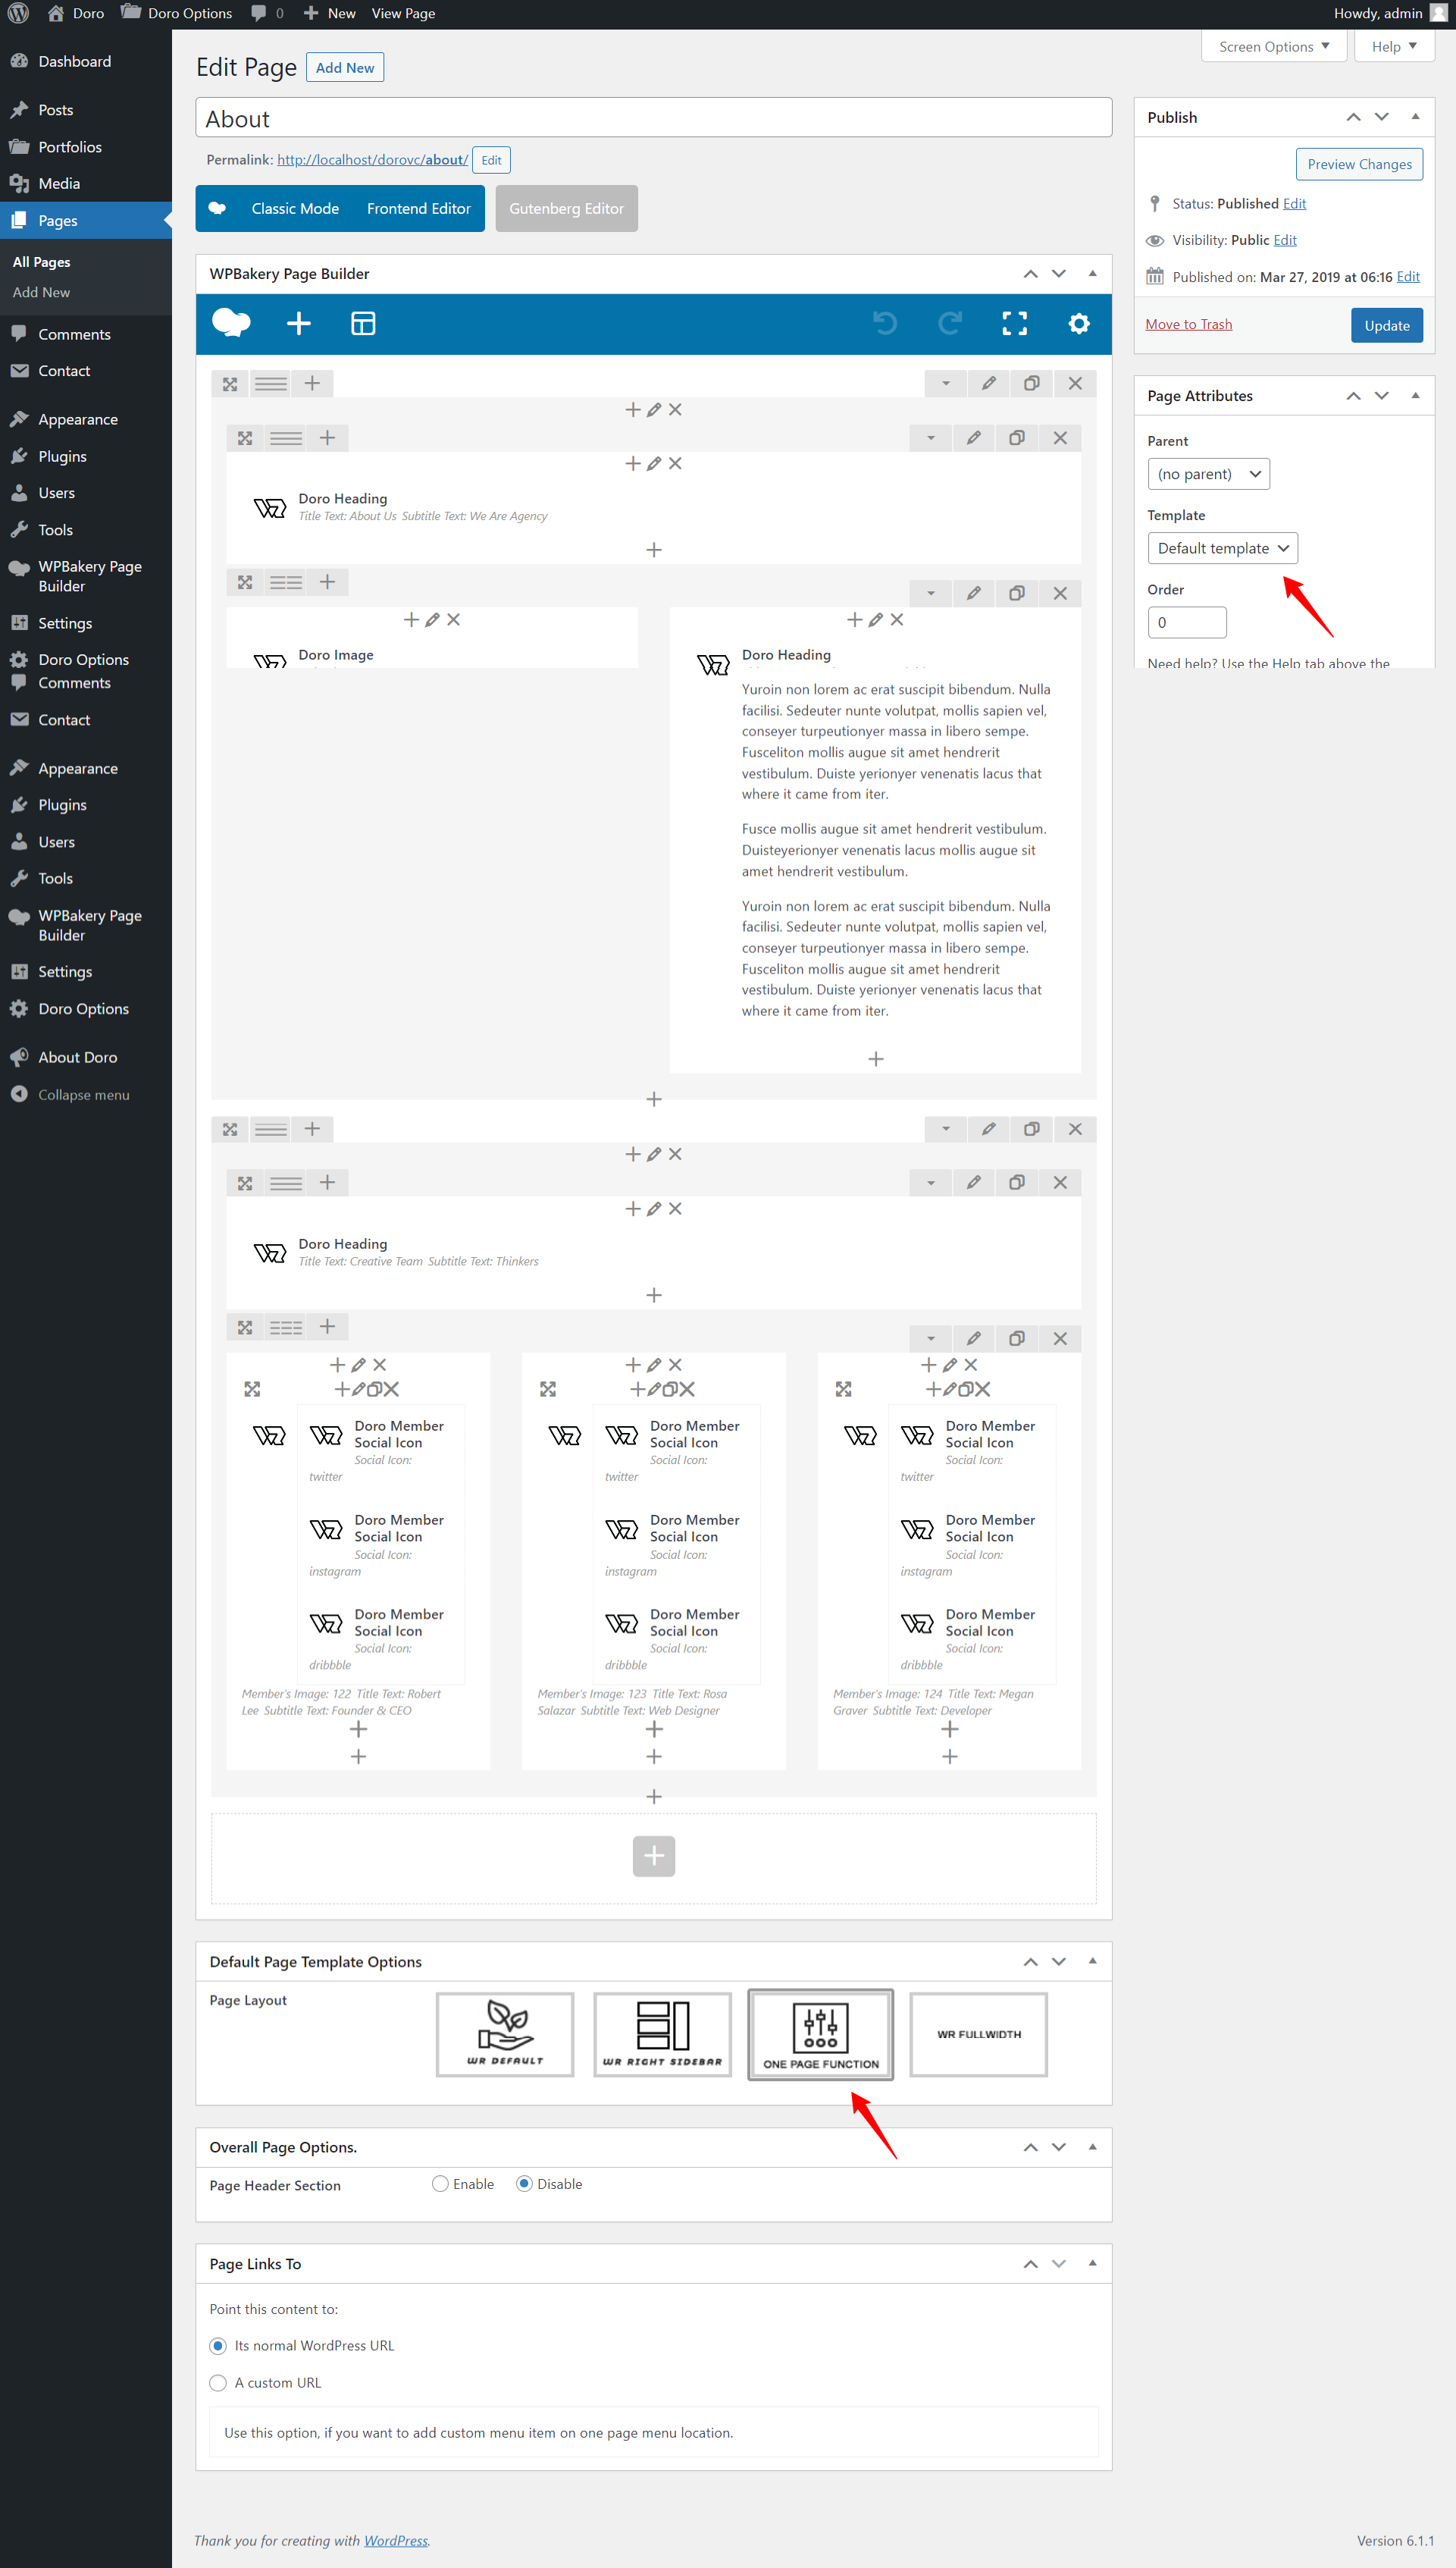Screen dimensions: 1456x2568
Task: Open Doro Options in the admin bar
Action: [x=177, y=14]
